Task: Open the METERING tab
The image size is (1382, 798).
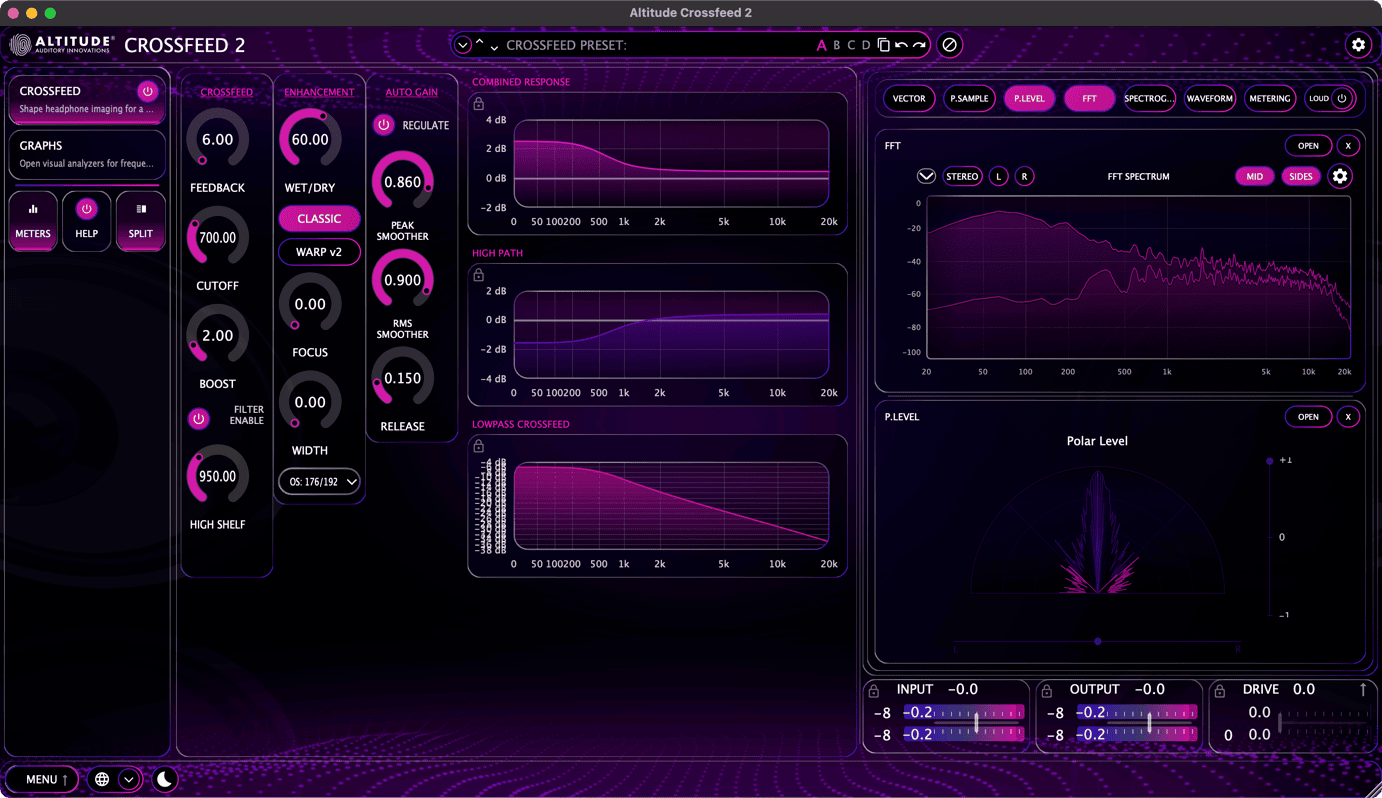Action: click(1270, 99)
